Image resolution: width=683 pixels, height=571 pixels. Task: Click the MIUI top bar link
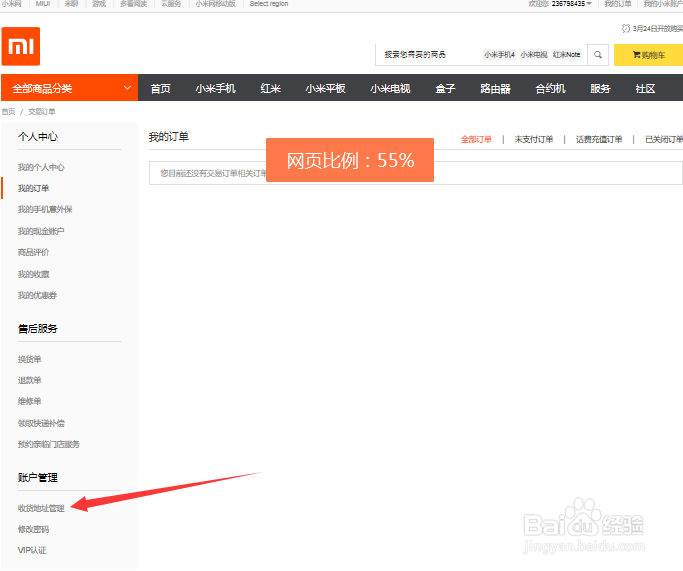tap(43, 3)
